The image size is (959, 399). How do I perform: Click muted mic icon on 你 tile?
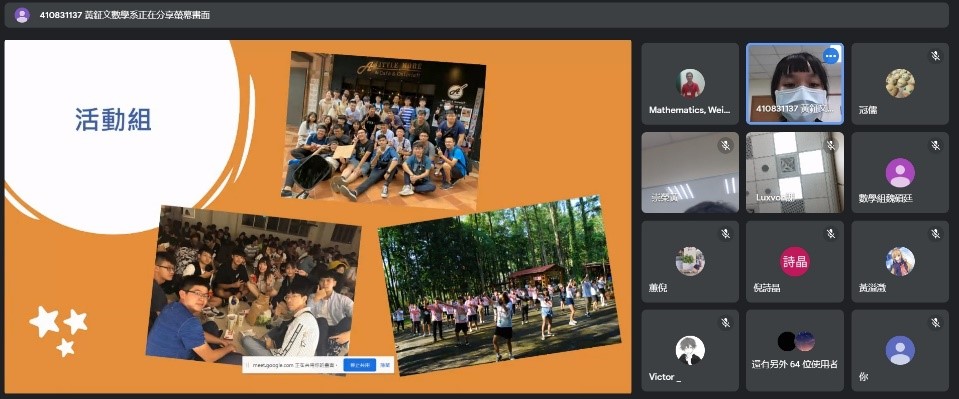(x=935, y=323)
